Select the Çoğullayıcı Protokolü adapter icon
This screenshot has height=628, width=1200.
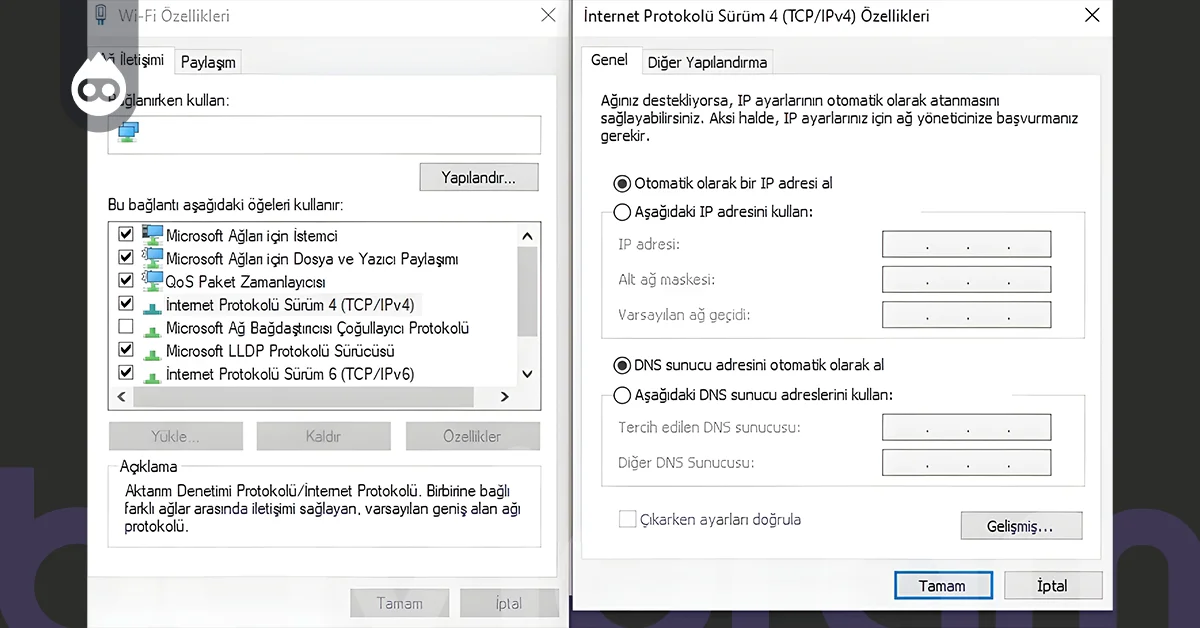[152, 327]
